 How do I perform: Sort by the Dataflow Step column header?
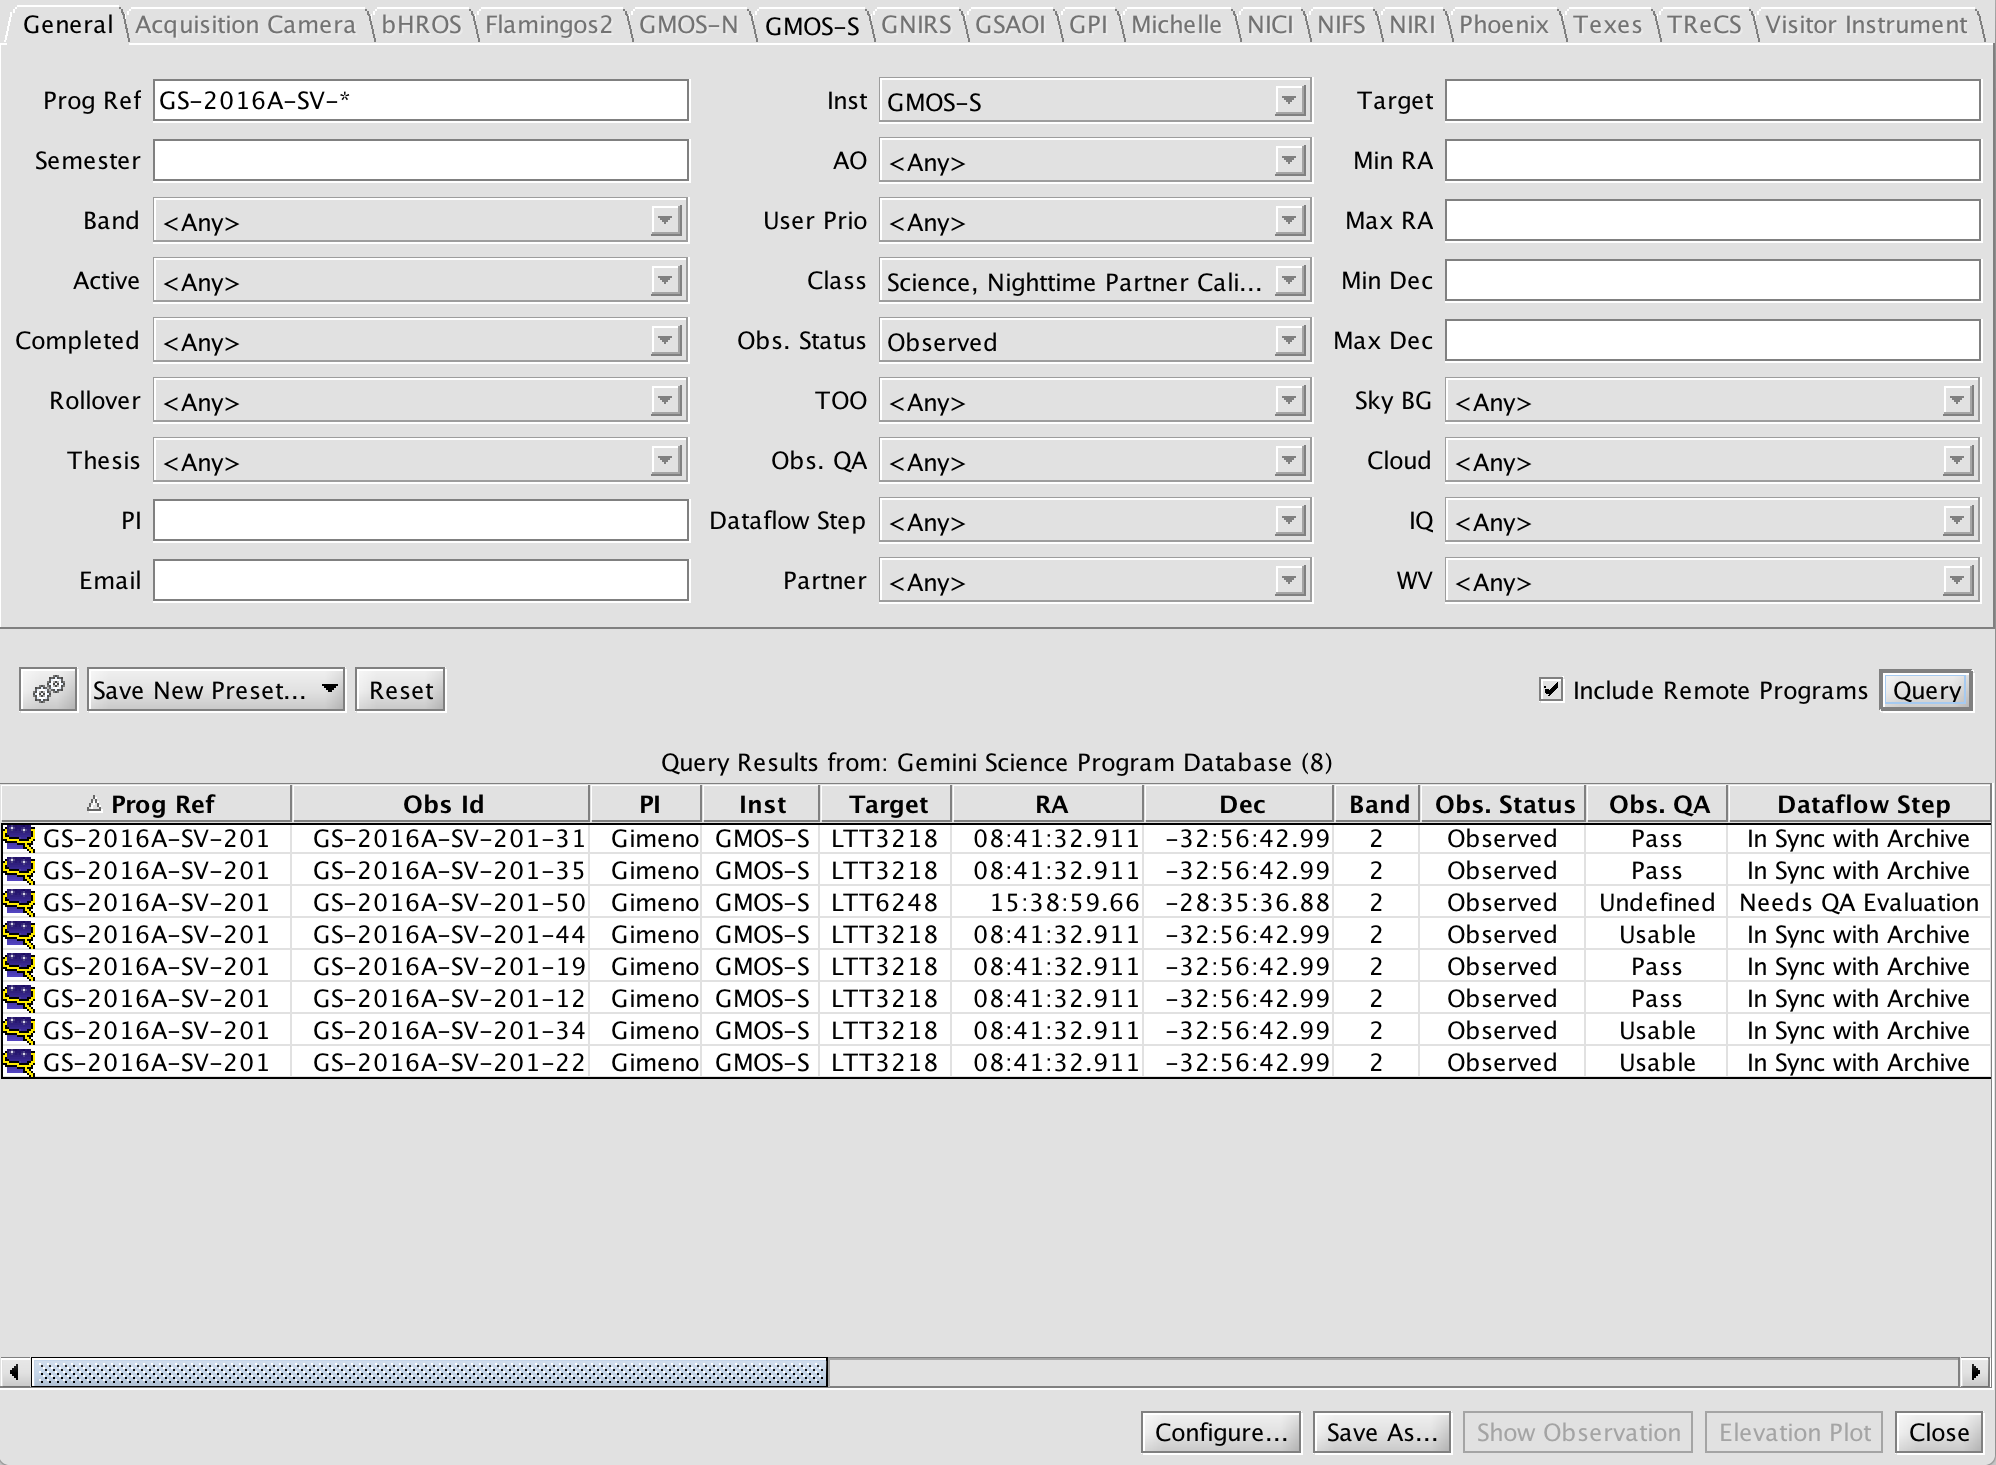click(x=1862, y=804)
